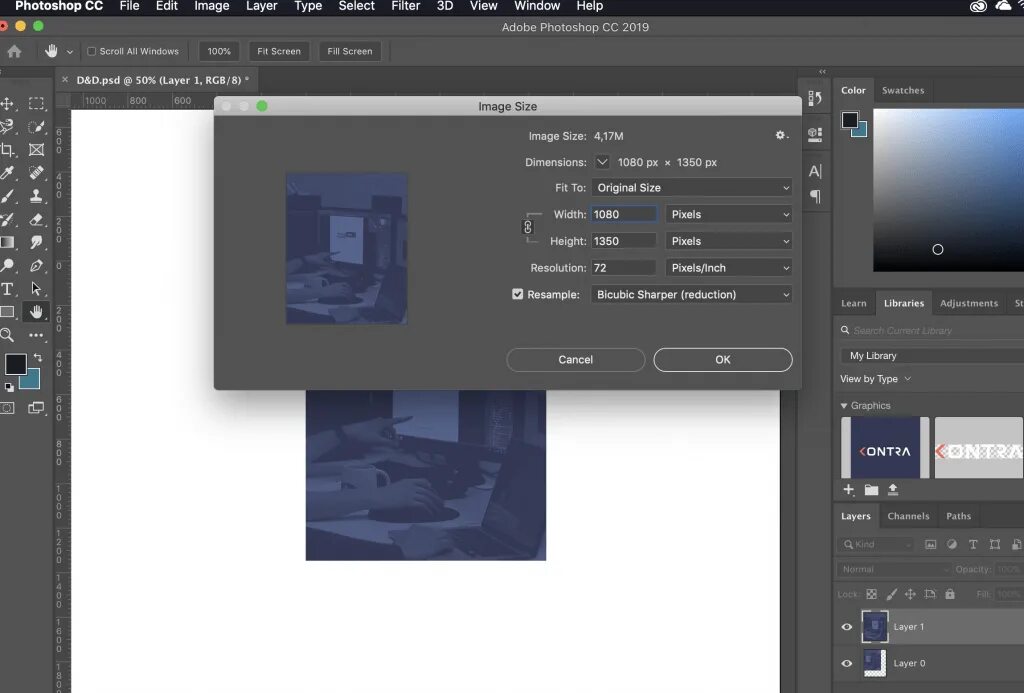1024x693 pixels.
Task: Switch to the Adjustments tab
Action: 968,303
